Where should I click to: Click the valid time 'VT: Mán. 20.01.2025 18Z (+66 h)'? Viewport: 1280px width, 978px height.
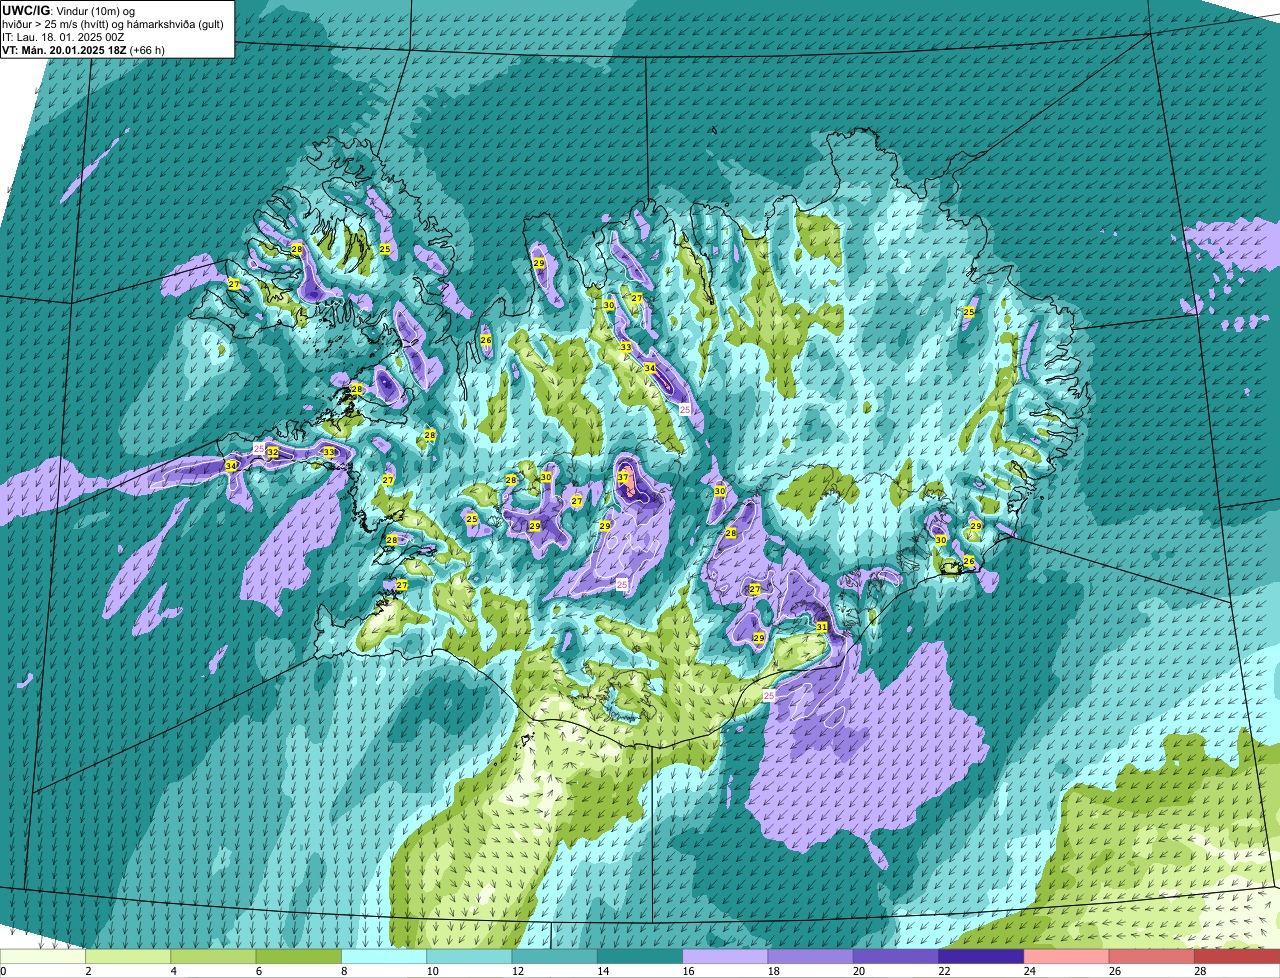coord(84,49)
